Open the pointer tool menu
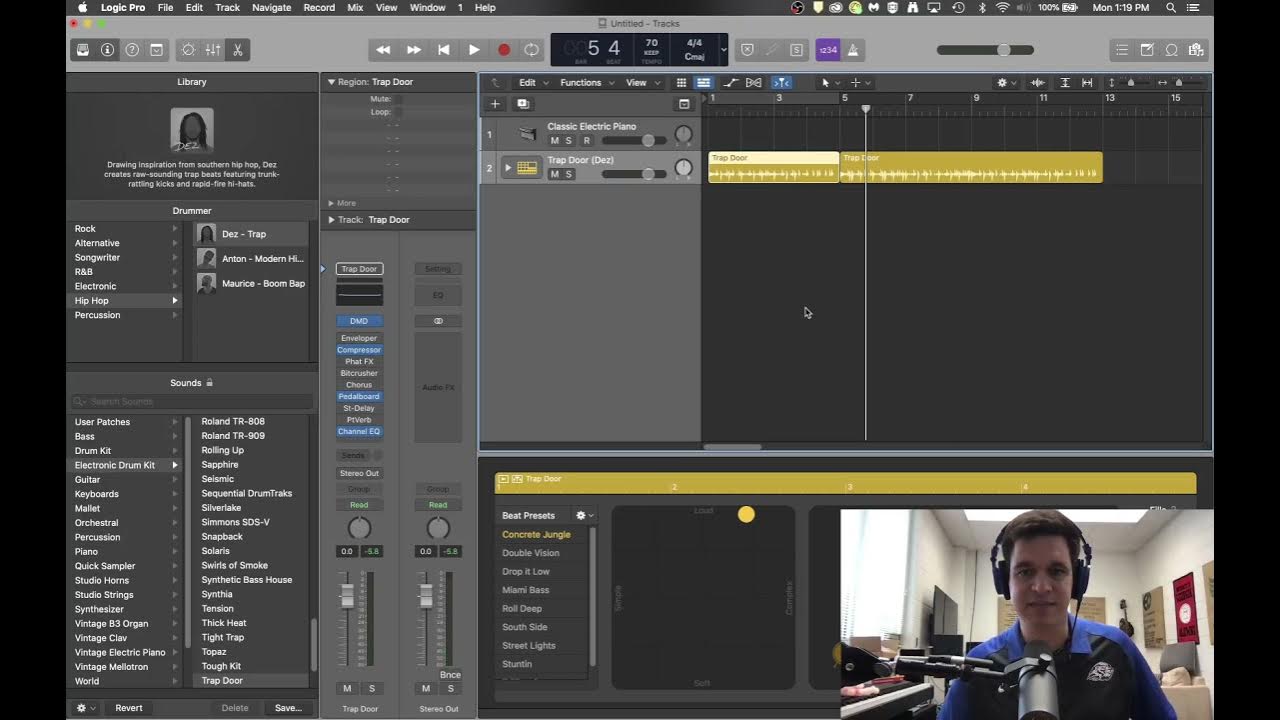This screenshot has height=720, width=1280. [829, 83]
